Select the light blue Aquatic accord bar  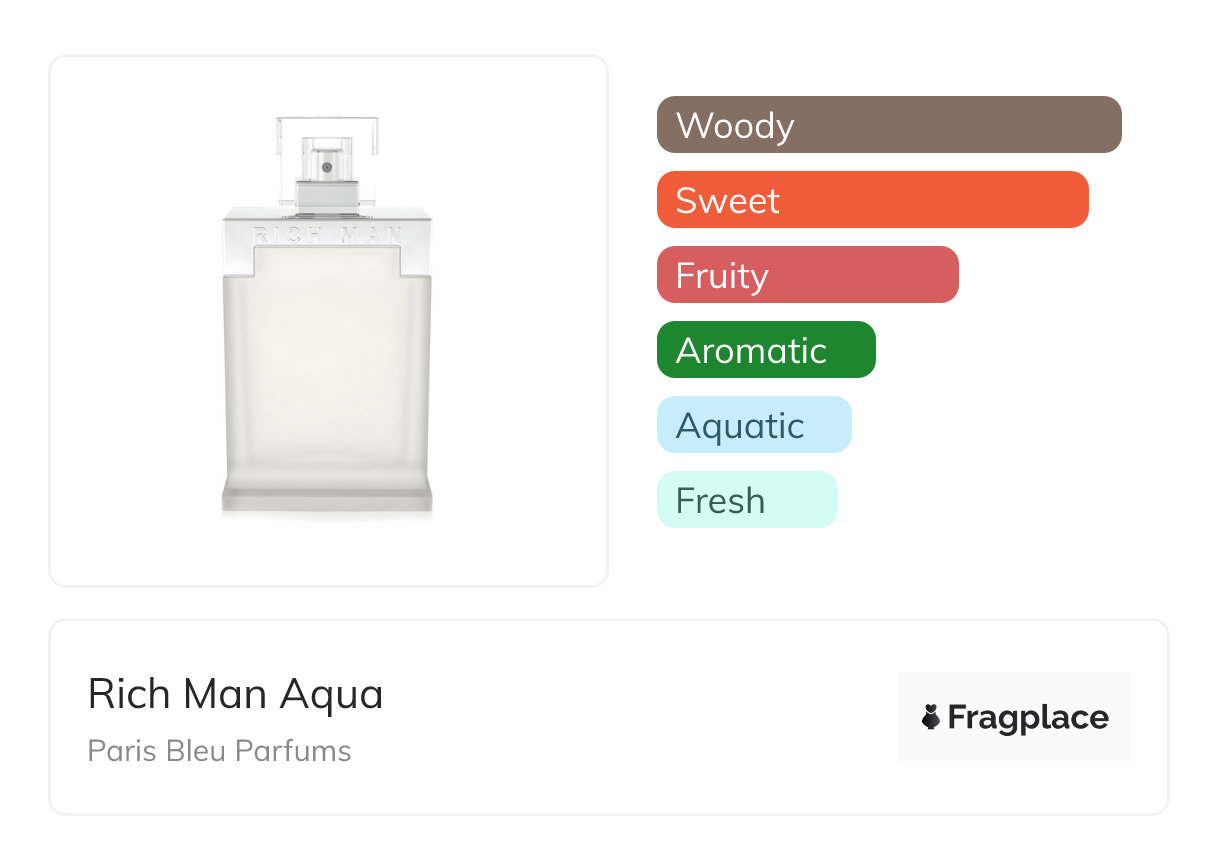pos(754,425)
